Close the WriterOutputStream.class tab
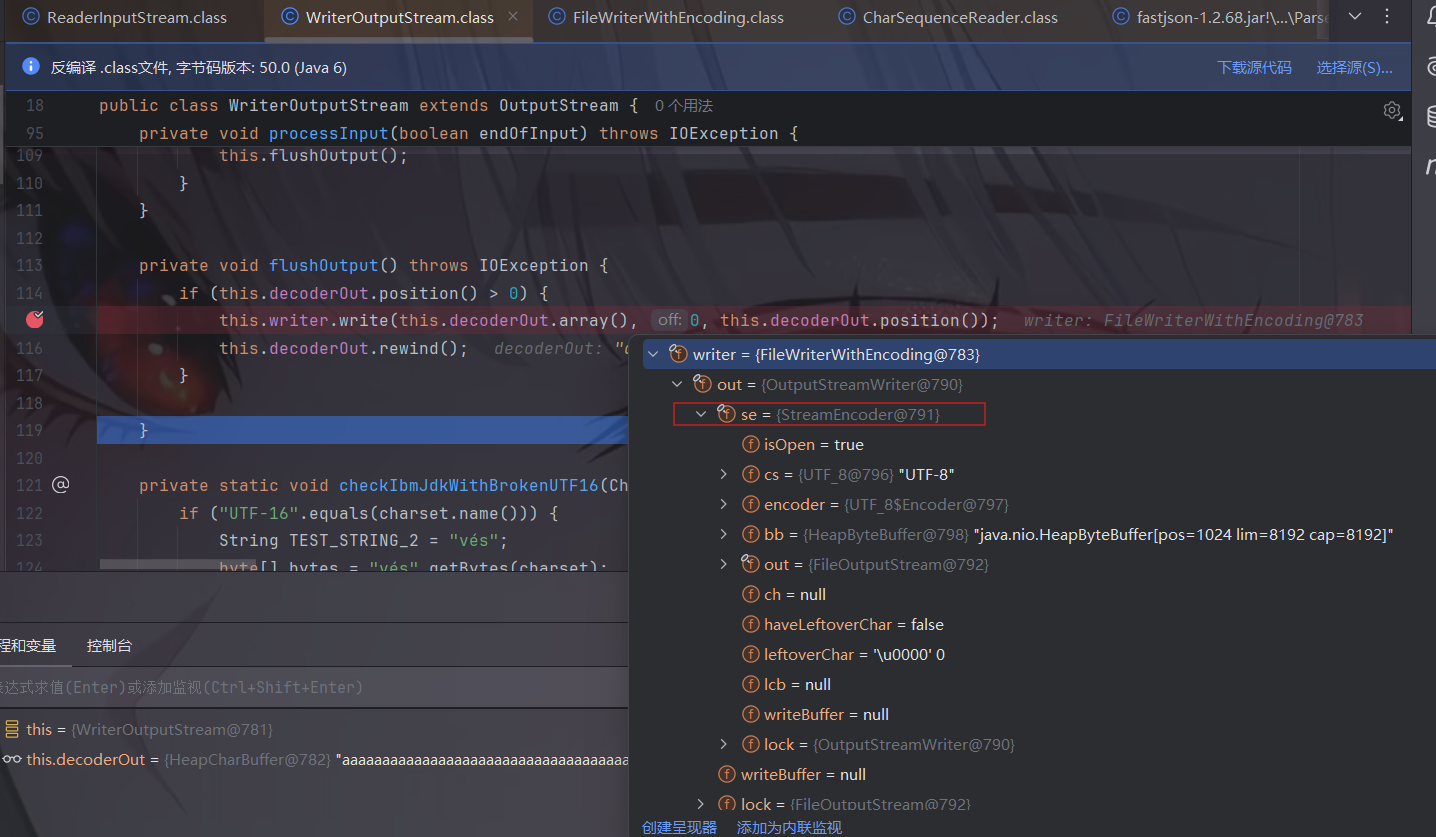Image resolution: width=1436 pixels, height=837 pixels. tap(514, 17)
